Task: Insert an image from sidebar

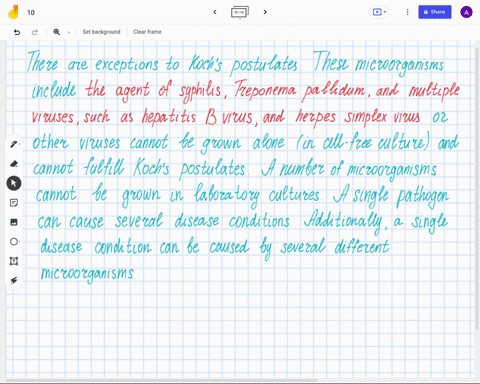Action: [14, 222]
